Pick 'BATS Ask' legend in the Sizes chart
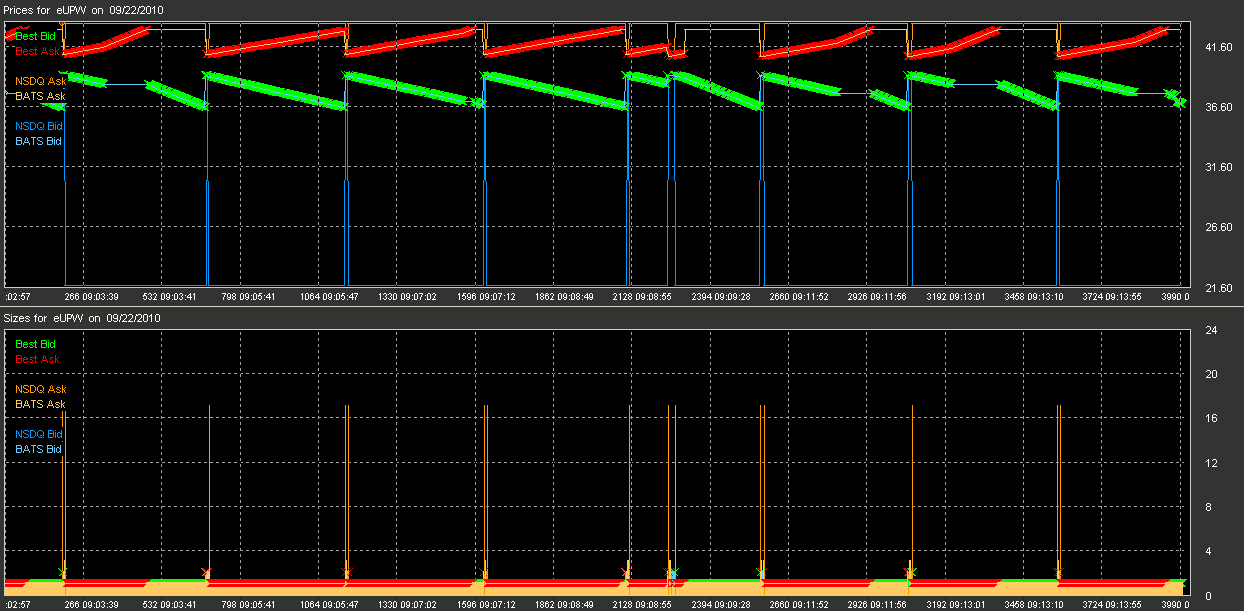This screenshot has width=1244, height=611. 40,404
